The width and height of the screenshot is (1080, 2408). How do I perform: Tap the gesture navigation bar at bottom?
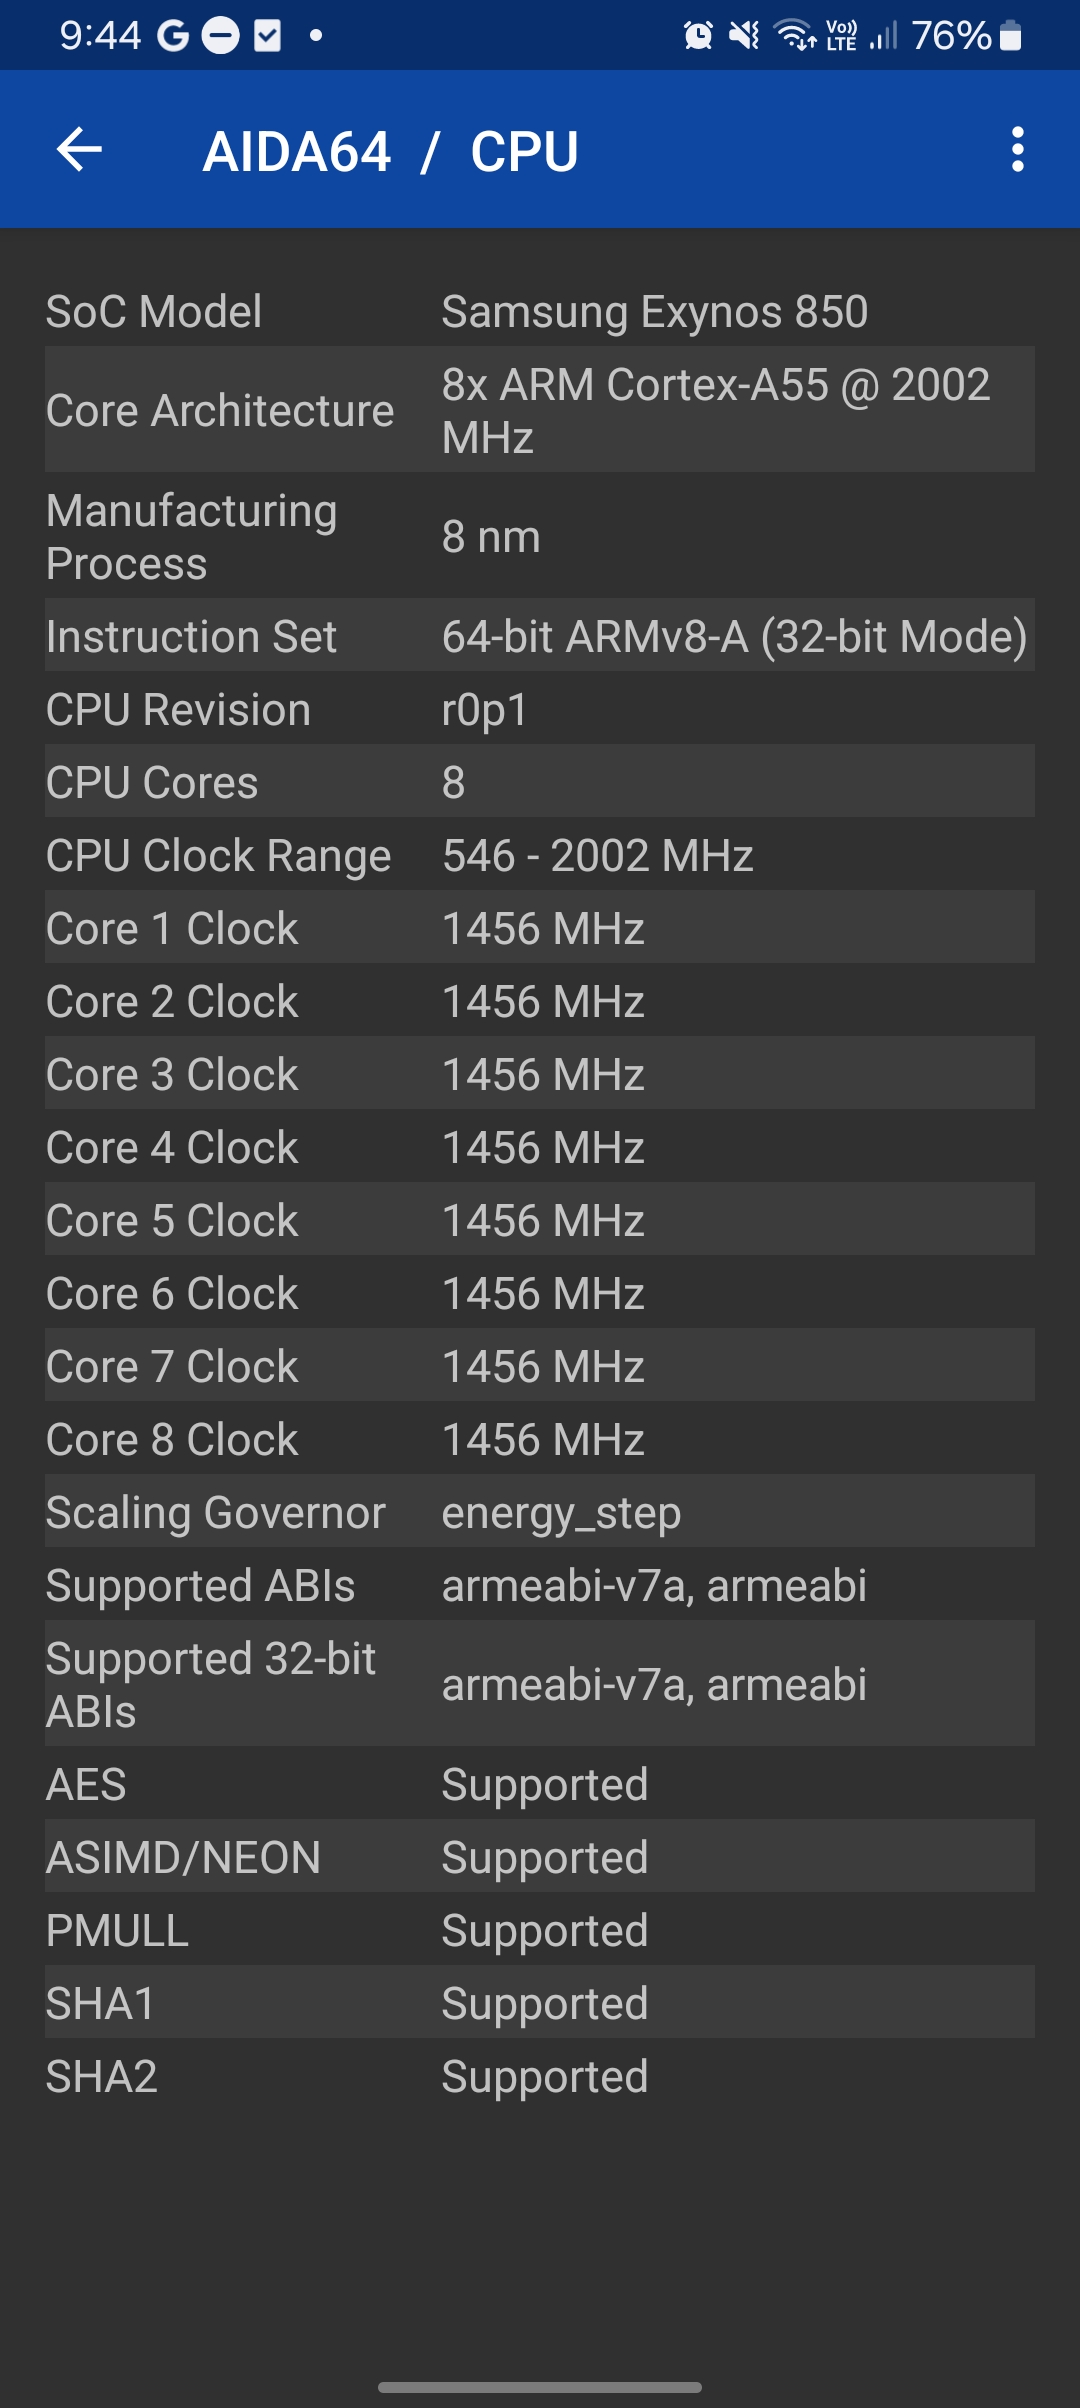[540, 2385]
